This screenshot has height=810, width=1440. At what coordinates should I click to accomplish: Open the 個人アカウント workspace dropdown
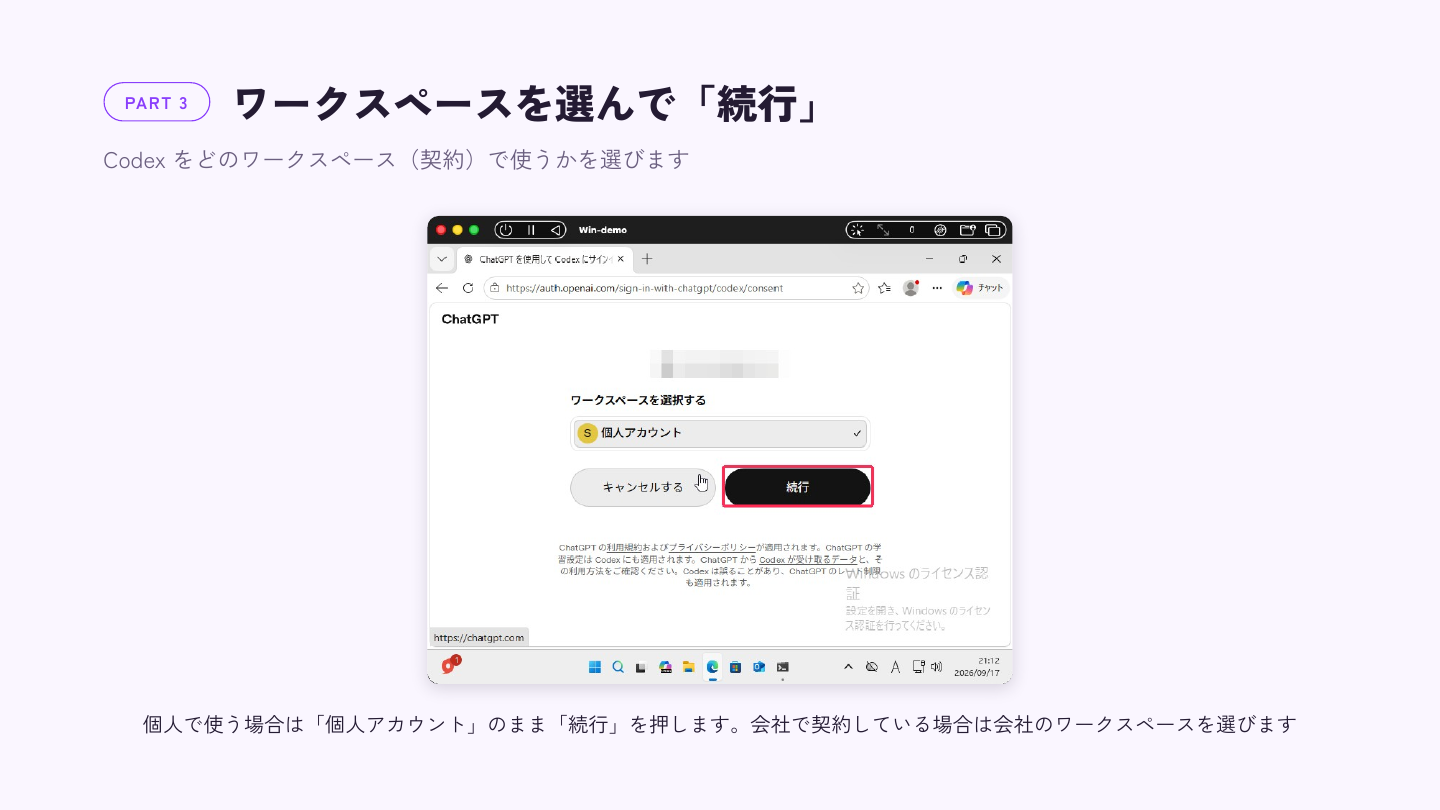(x=720, y=433)
